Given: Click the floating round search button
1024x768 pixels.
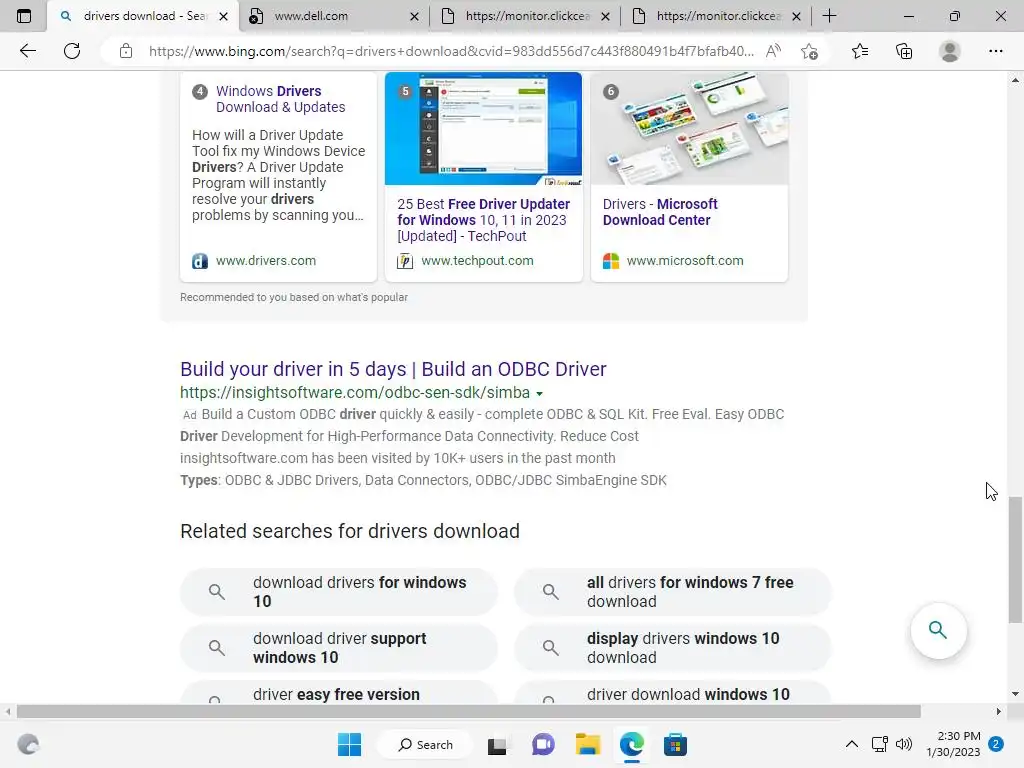Looking at the screenshot, I should (x=938, y=630).
